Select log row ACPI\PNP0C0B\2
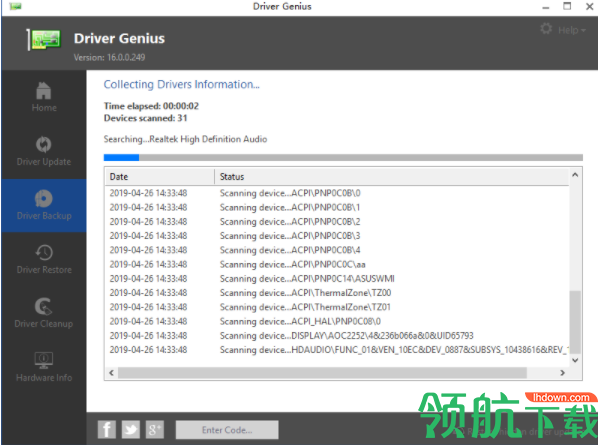 pos(337,222)
